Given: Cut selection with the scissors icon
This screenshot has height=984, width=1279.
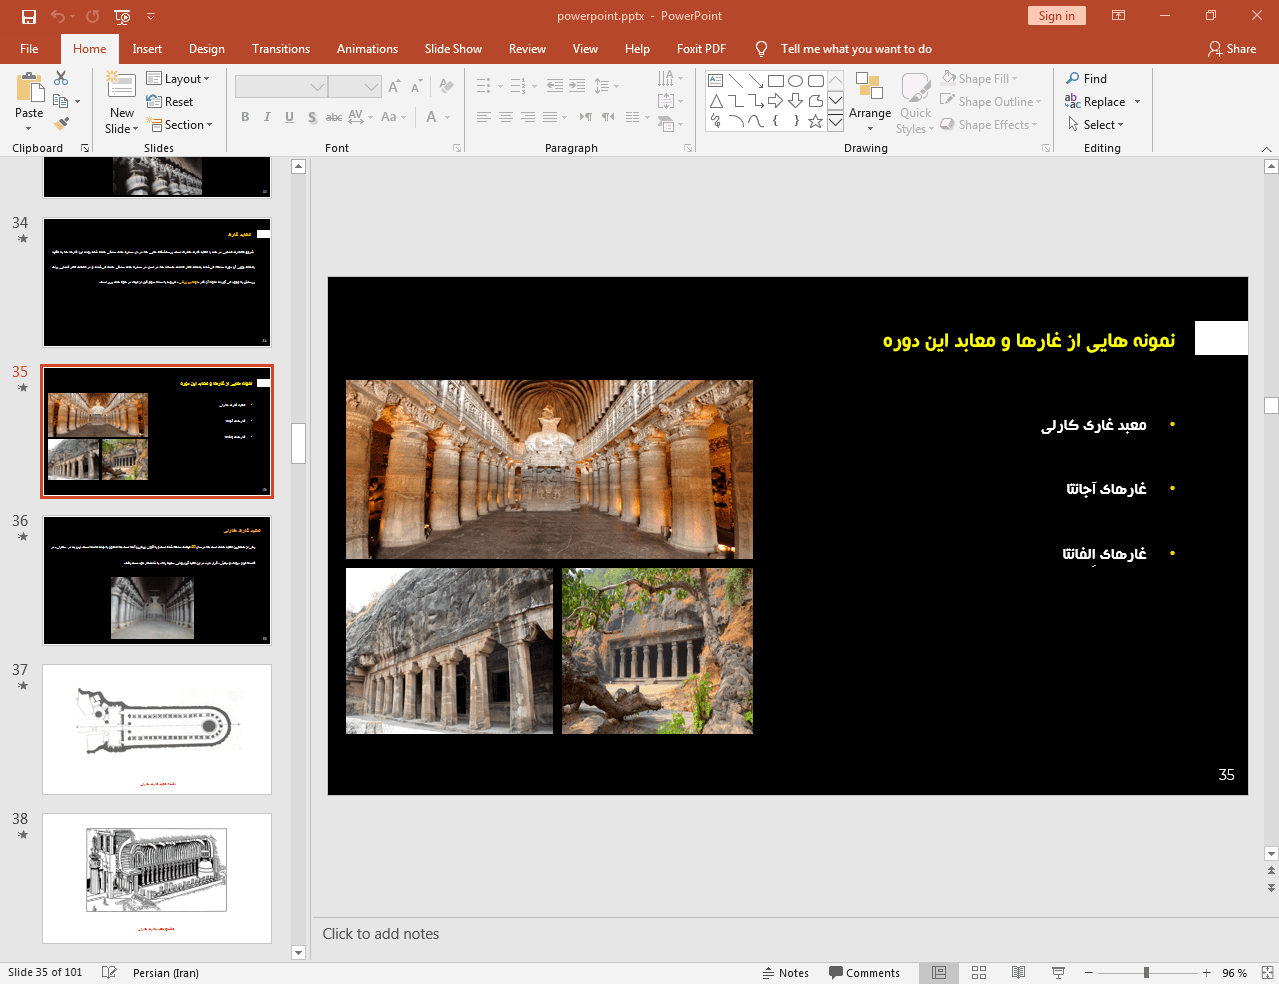Looking at the screenshot, I should pos(61,78).
